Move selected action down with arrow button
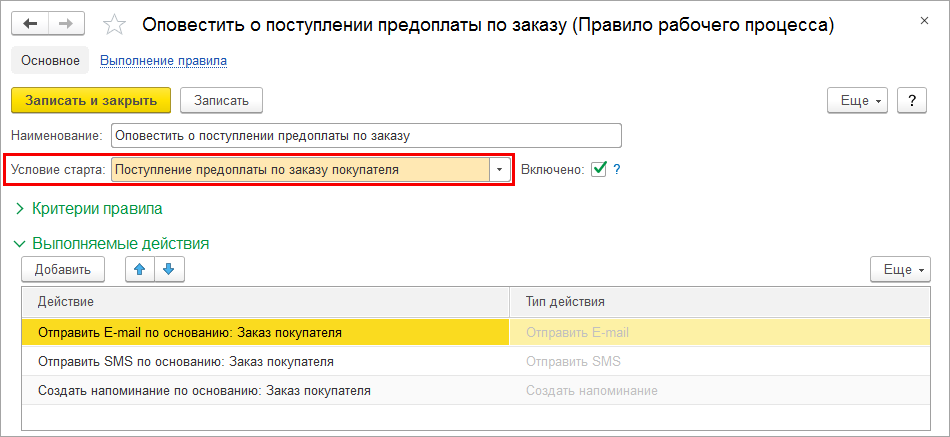 click(168, 269)
